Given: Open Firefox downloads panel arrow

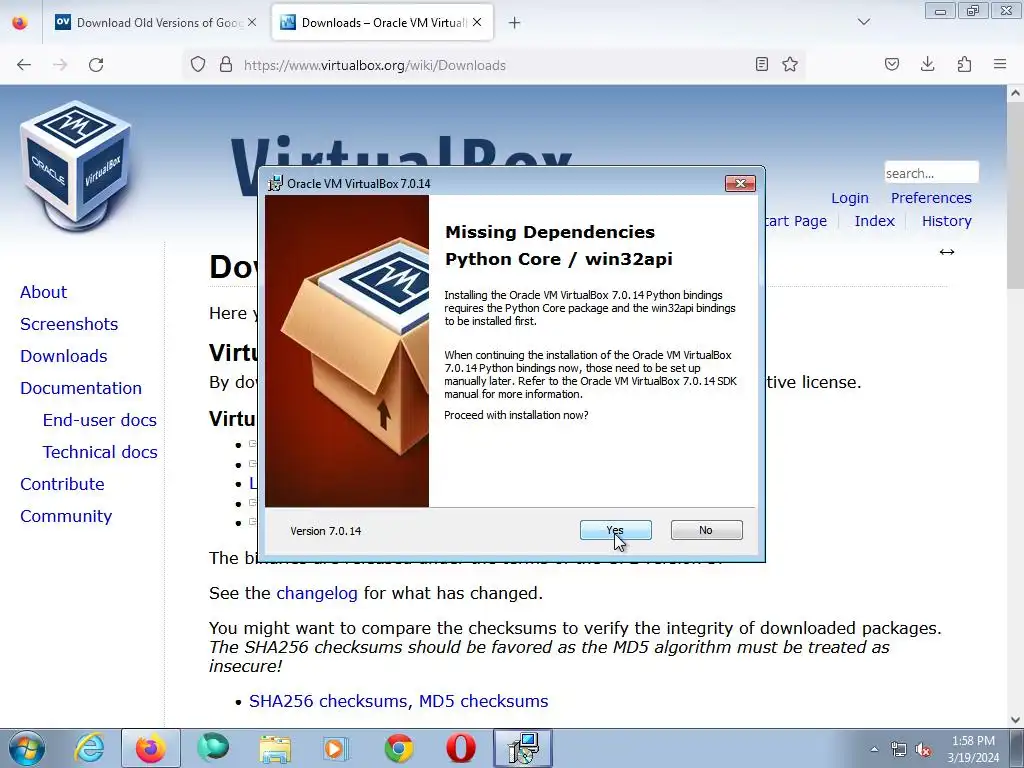Looking at the screenshot, I should (x=927, y=64).
